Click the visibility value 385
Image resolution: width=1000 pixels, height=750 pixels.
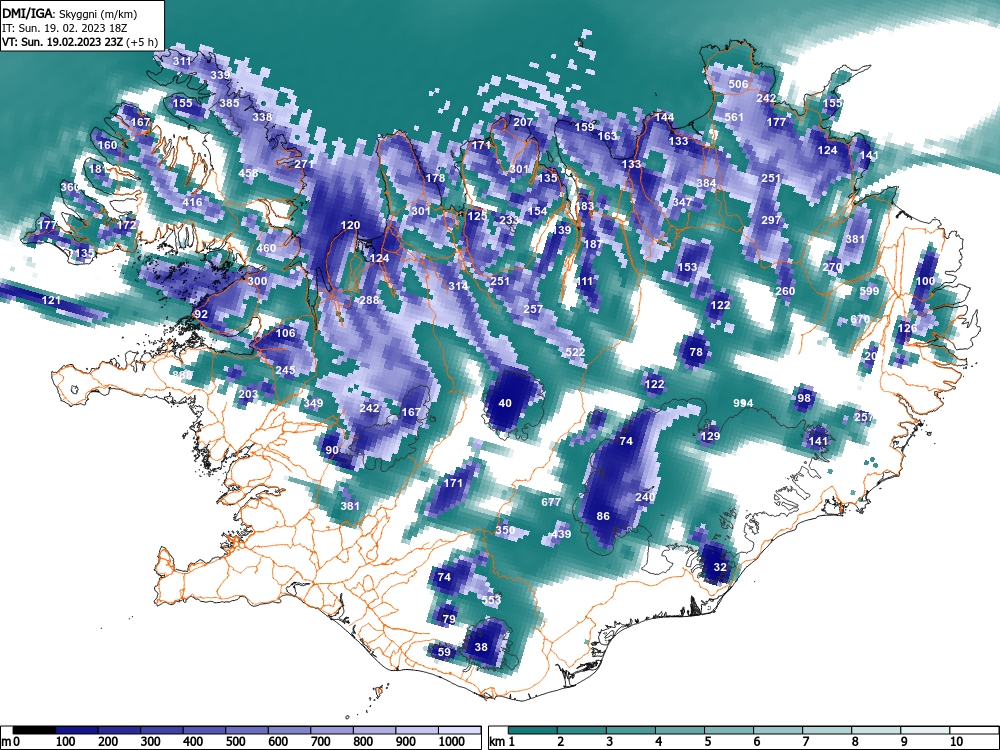coord(230,103)
